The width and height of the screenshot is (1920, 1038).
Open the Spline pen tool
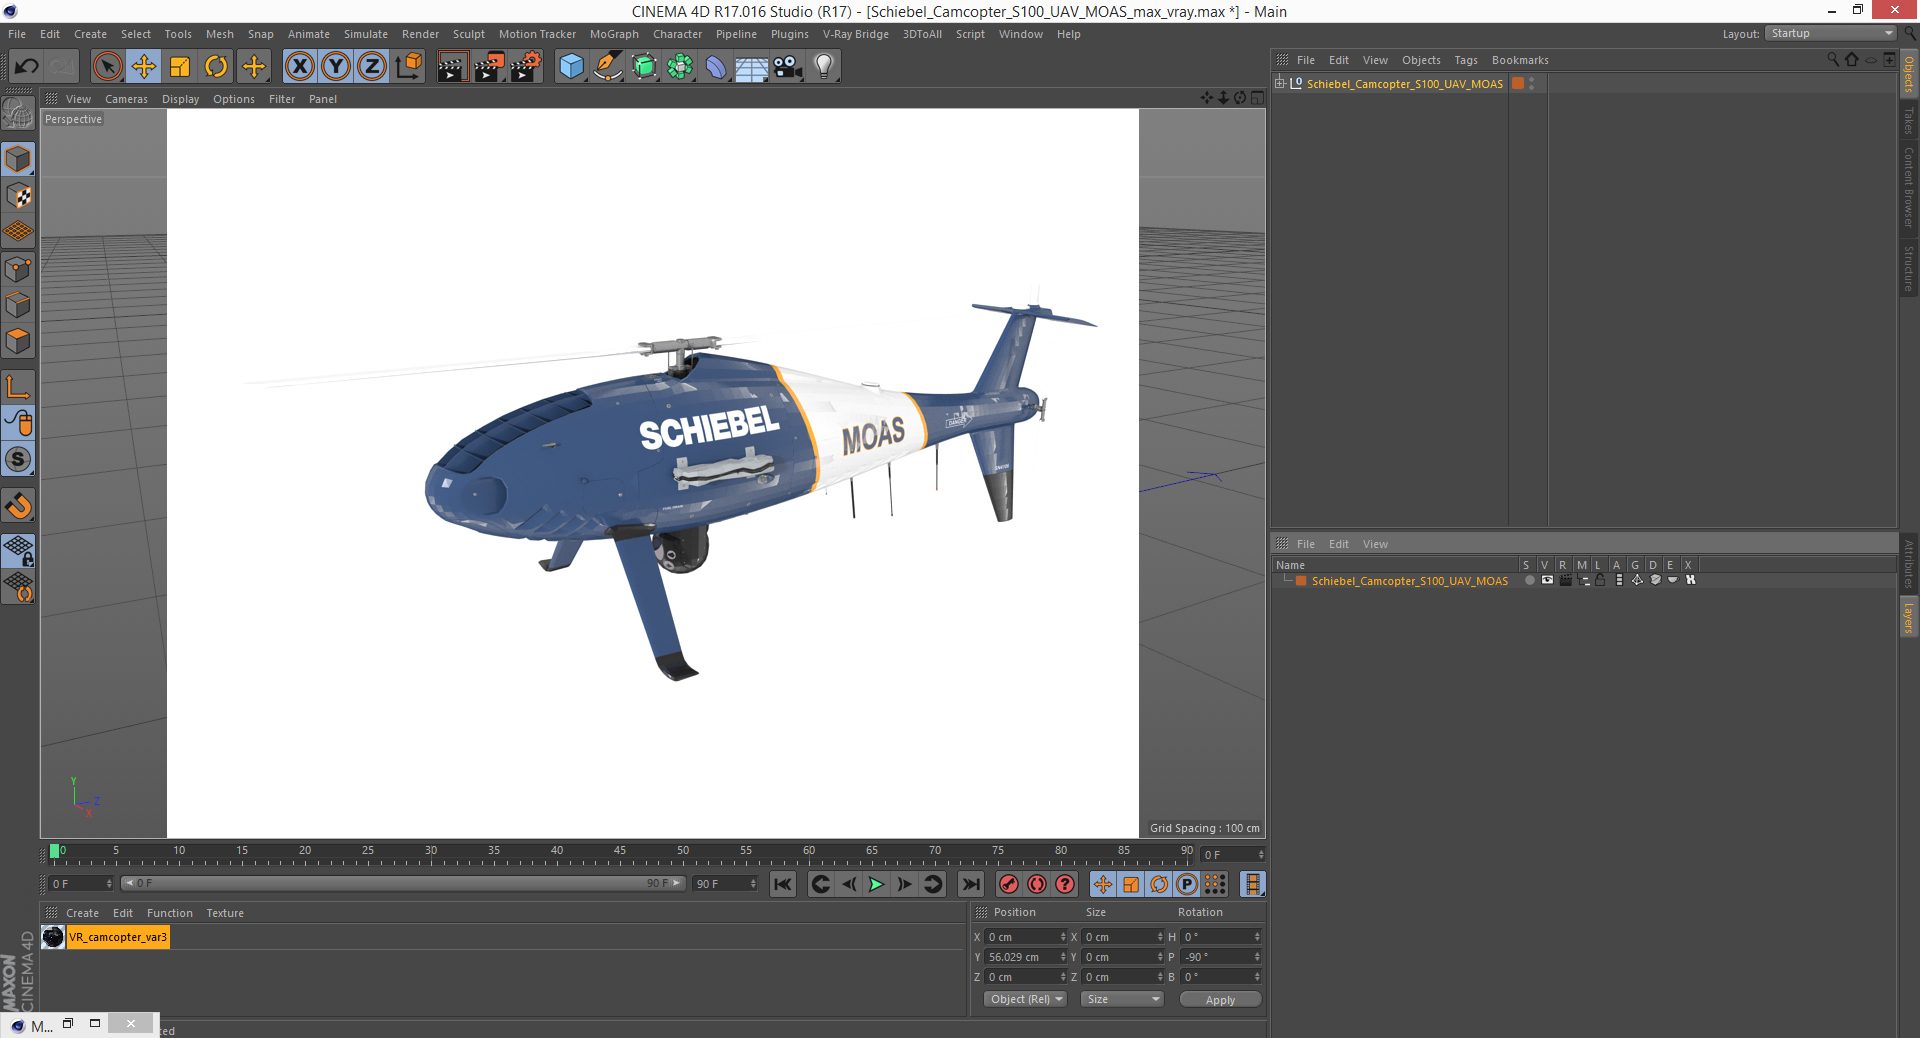[x=608, y=67]
